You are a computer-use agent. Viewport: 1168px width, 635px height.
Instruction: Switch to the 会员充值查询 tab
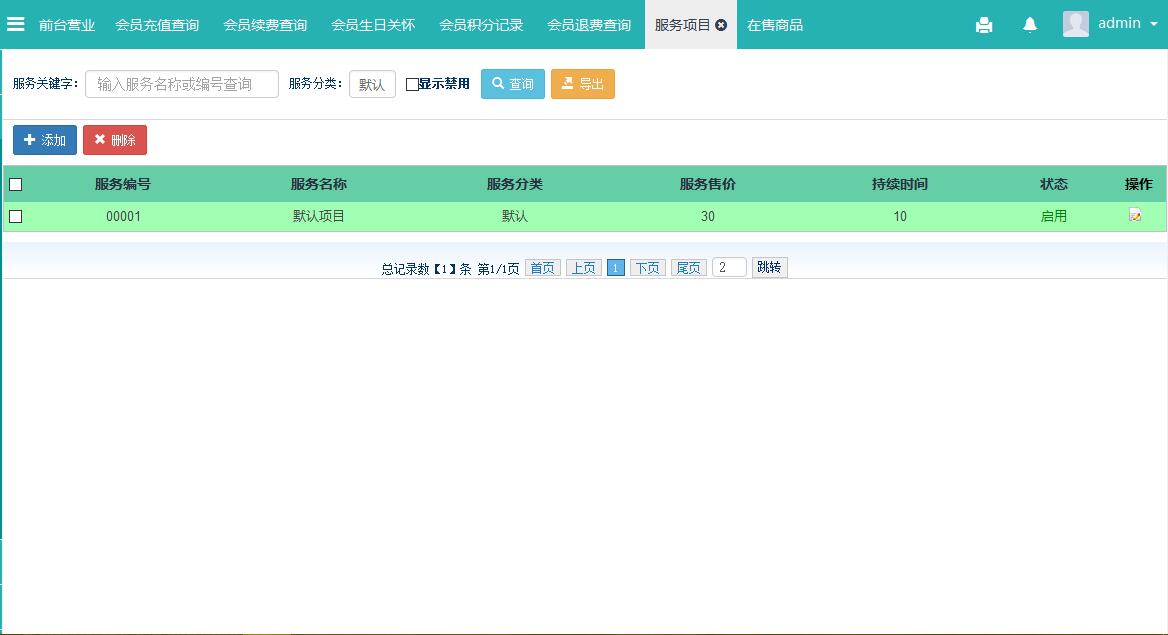(157, 25)
